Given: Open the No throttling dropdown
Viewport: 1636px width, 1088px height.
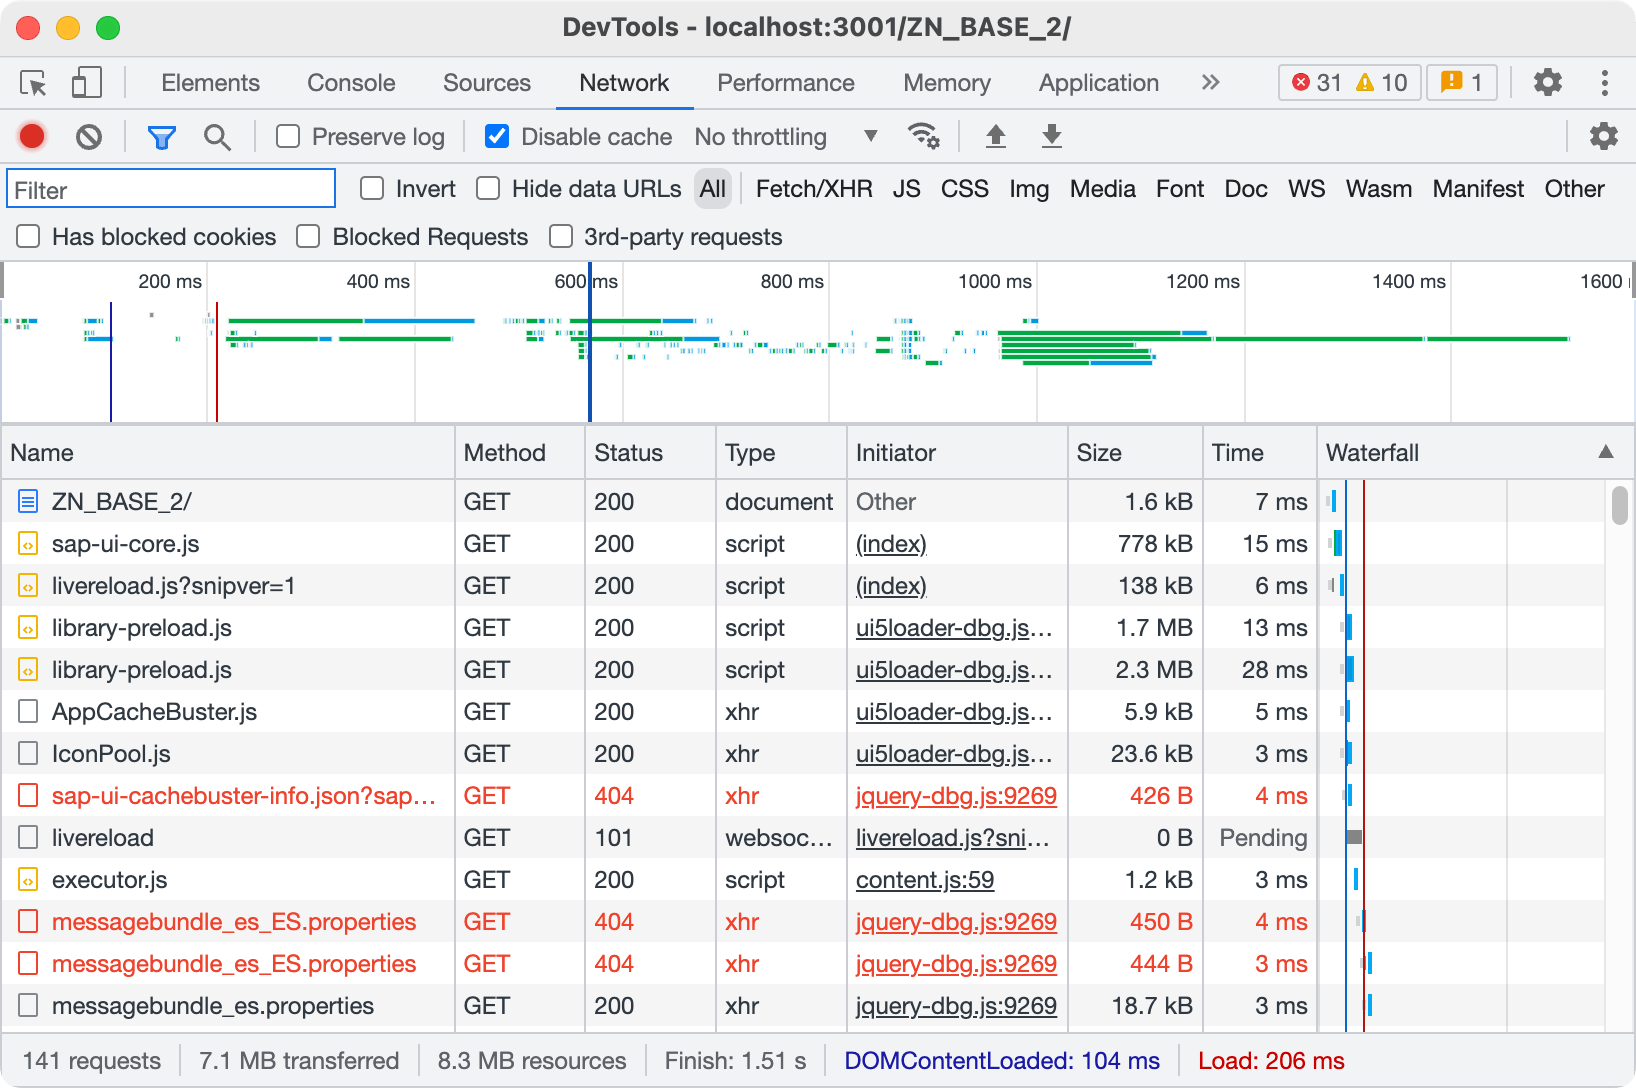Looking at the screenshot, I should 785,137.
